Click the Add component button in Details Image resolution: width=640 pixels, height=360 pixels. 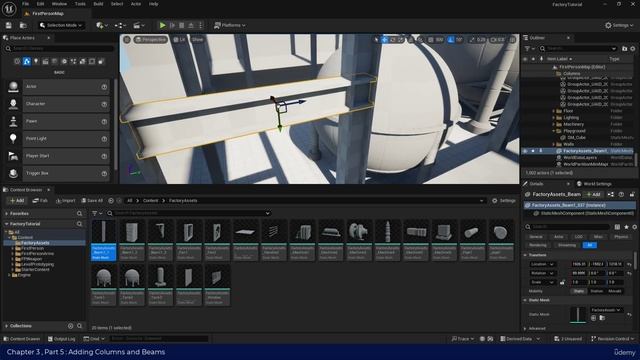point(594,194)
